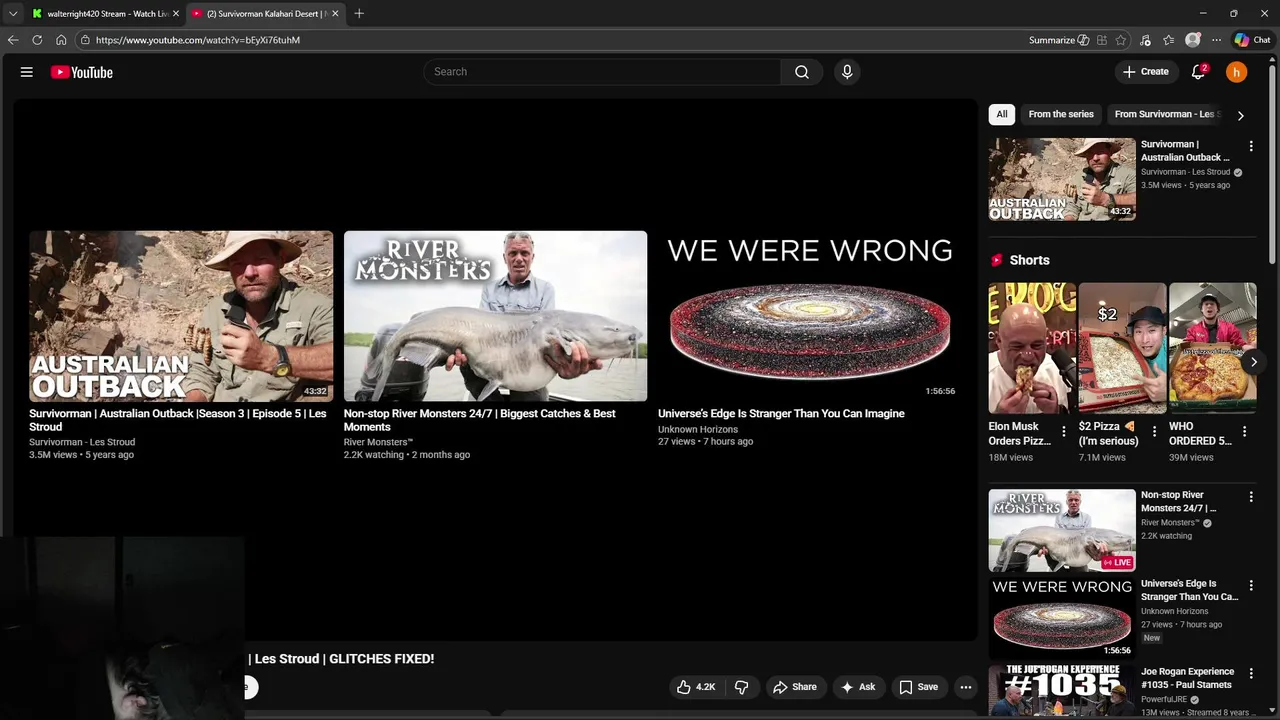The image size is (1280, 720).
Task: Click the search magnifier button
Action: click(801, 72)
